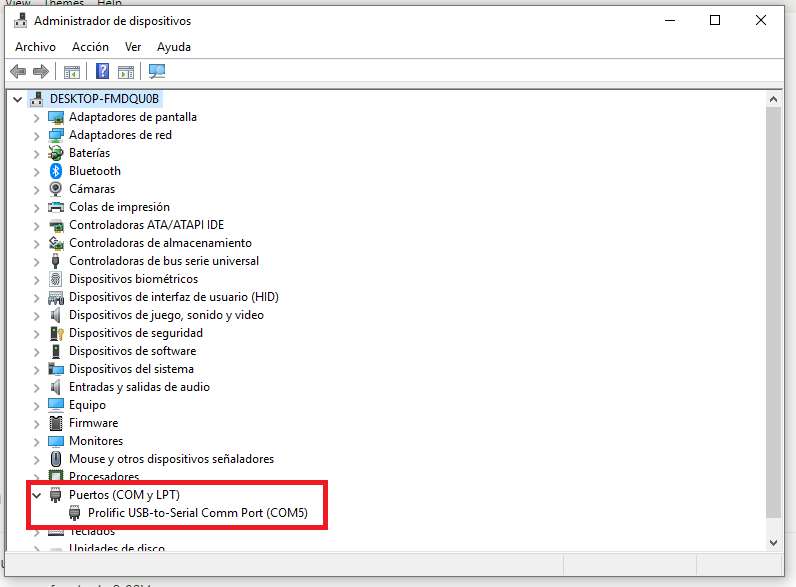The image size is (796, 587).
Task: Click the scan for hardware changes icon
Action: 157,71
